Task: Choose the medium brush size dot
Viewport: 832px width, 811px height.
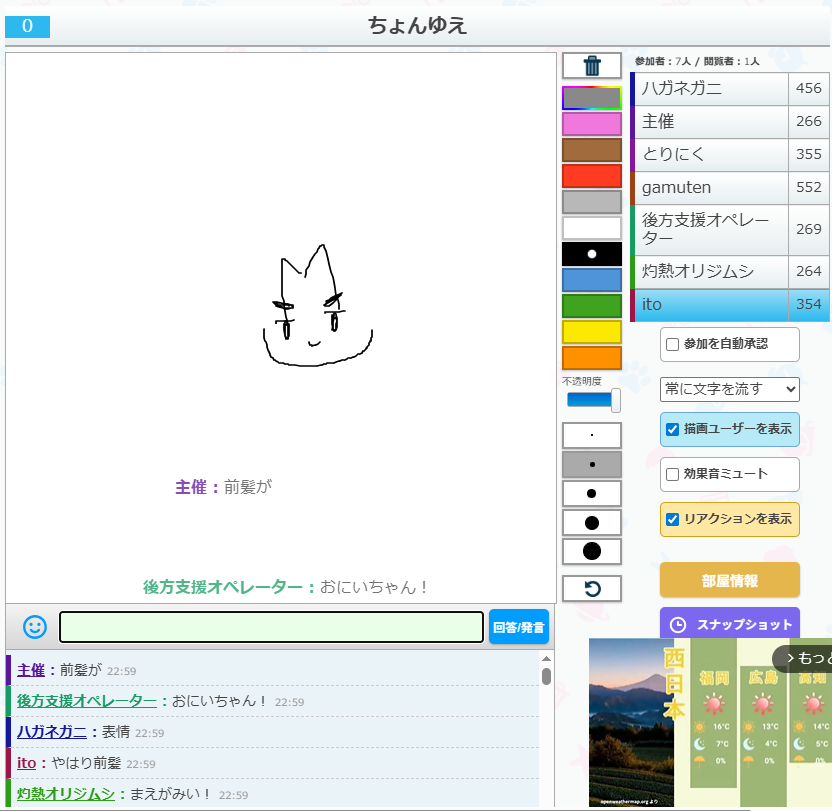Action: pyautogui.click(x=592, y=494)
